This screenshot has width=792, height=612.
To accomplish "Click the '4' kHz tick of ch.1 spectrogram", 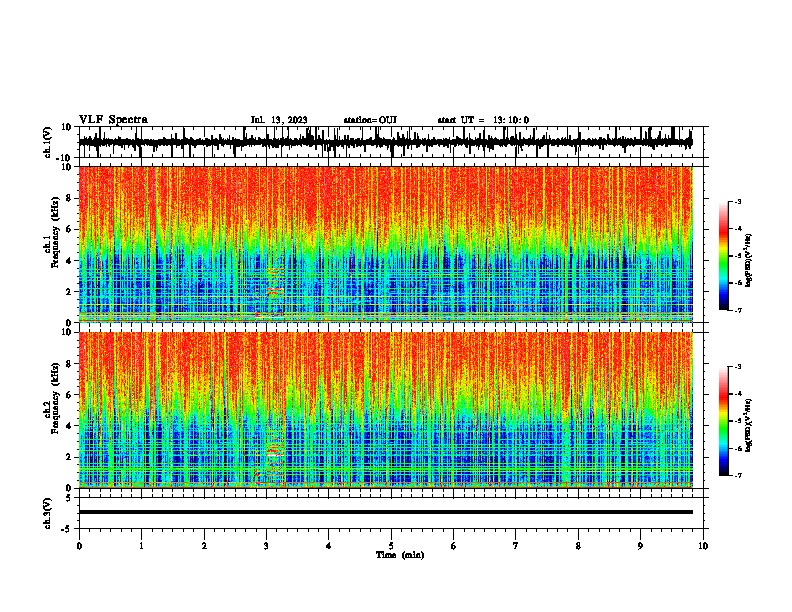I will pos(69,261).
